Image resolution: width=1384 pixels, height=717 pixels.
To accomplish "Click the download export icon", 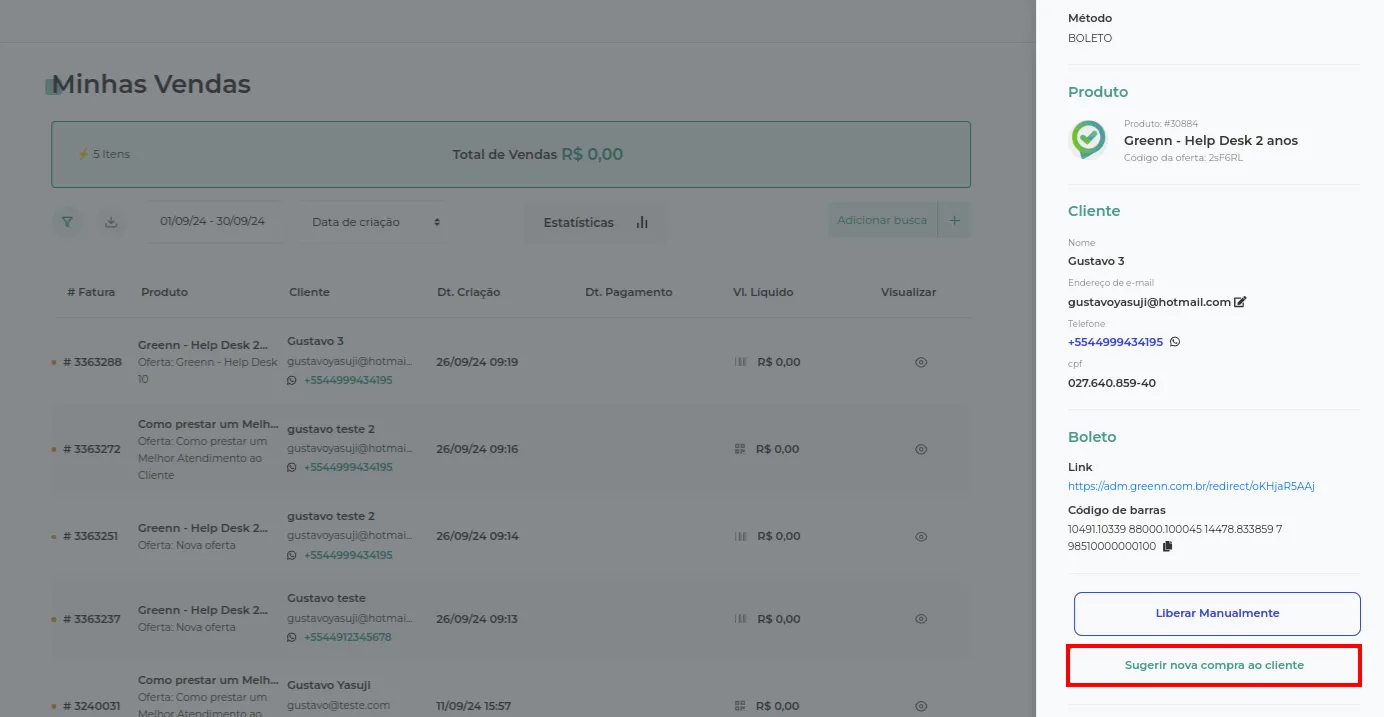I will [x=112, y=222].
